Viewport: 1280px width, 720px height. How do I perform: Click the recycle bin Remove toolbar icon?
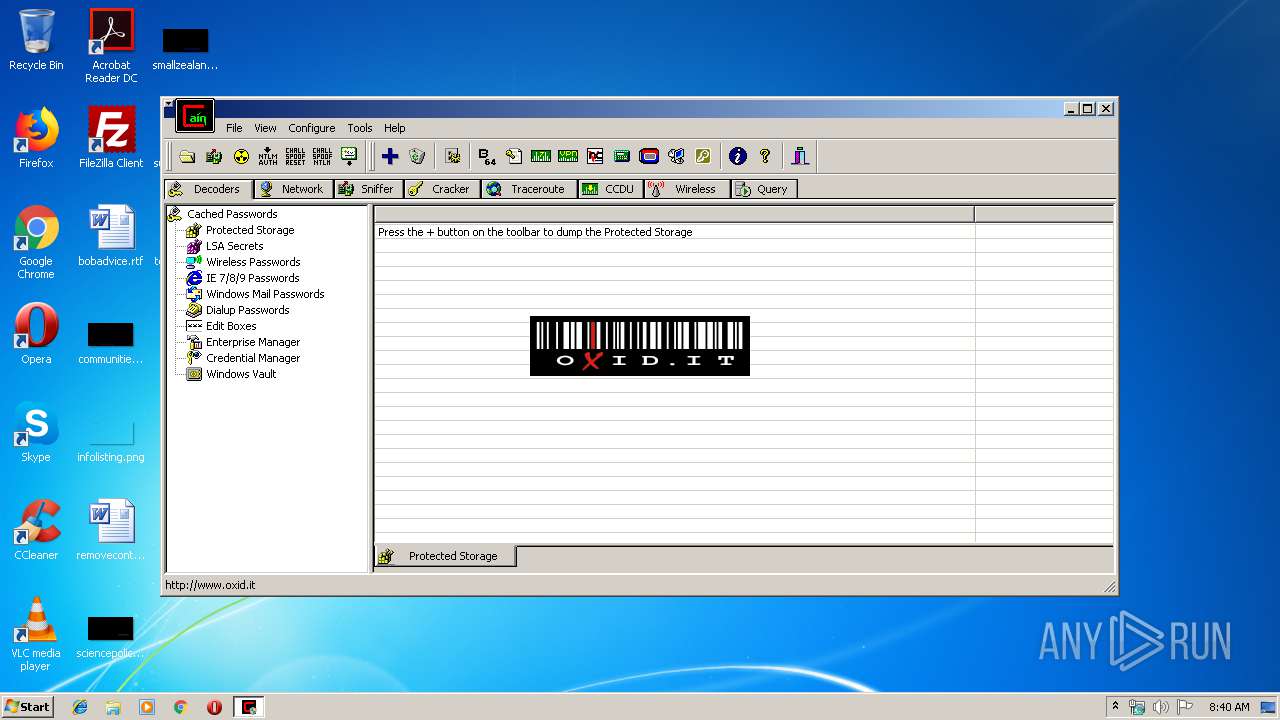(x=417, y=156)
